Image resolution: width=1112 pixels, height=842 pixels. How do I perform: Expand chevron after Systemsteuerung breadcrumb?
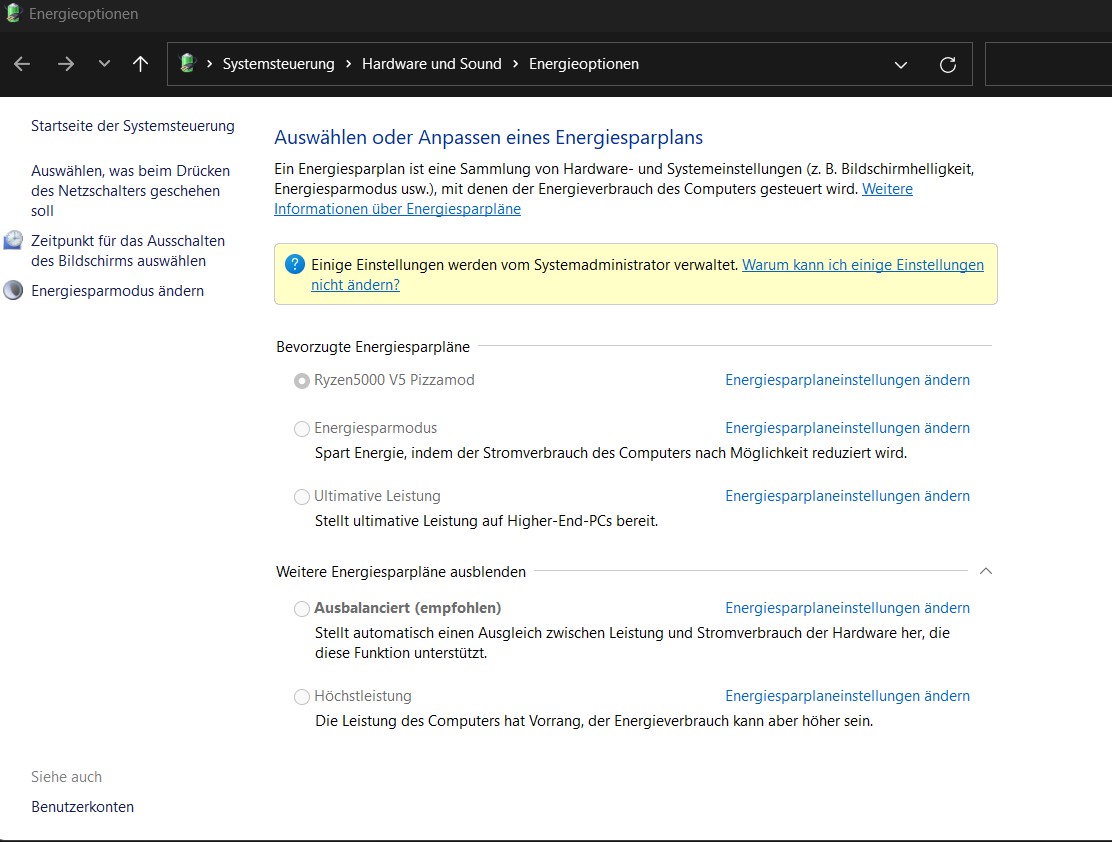pyautogui.click(x=348, y=64)
